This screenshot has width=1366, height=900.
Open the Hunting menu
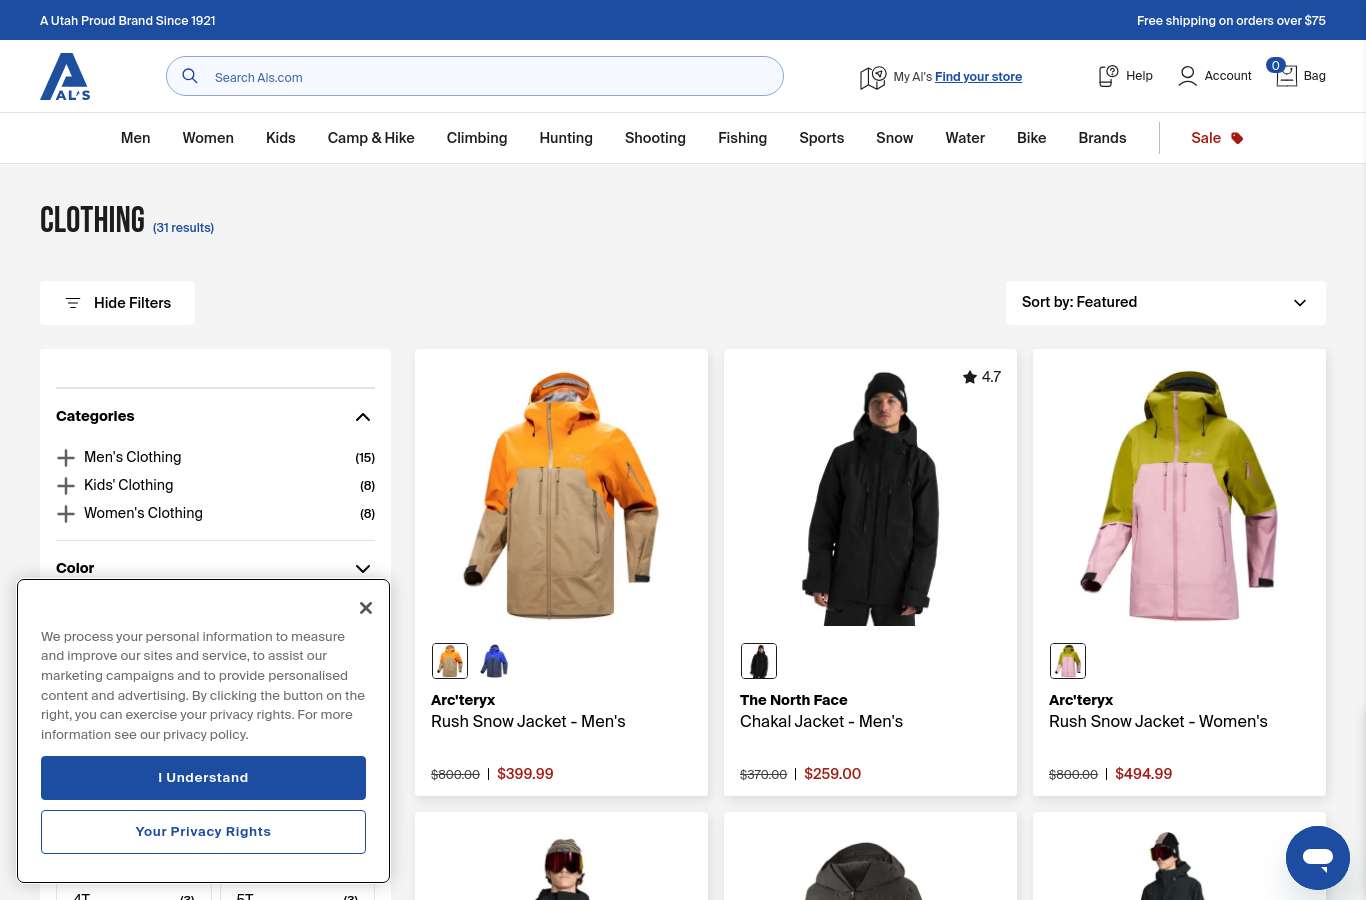[x=566, y=138]
